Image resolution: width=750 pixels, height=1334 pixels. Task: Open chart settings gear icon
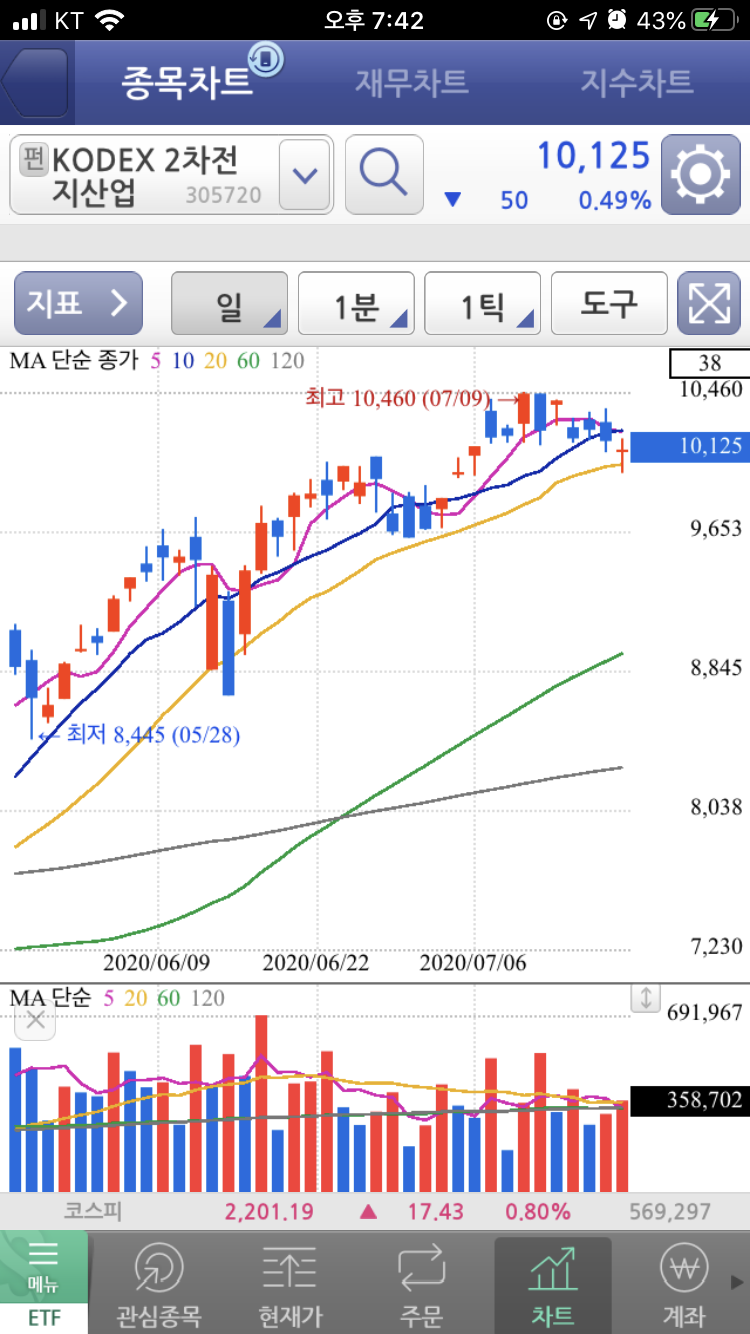click(700, 175)
